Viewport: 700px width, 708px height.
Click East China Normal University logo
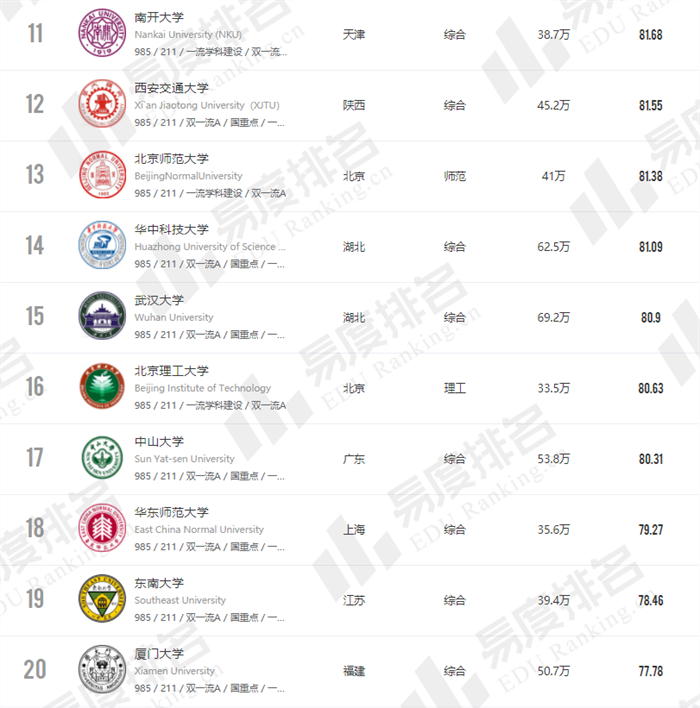(102, 529)
